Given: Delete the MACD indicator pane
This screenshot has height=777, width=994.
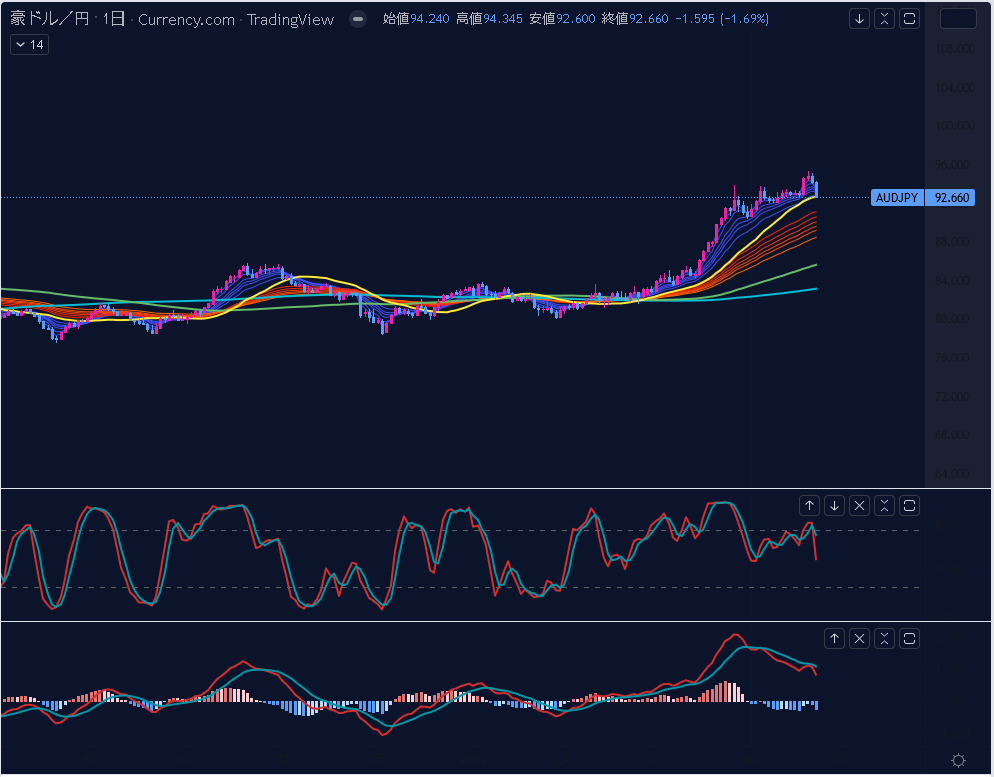Looking at the screenshot, I should [x=859, y=639].
